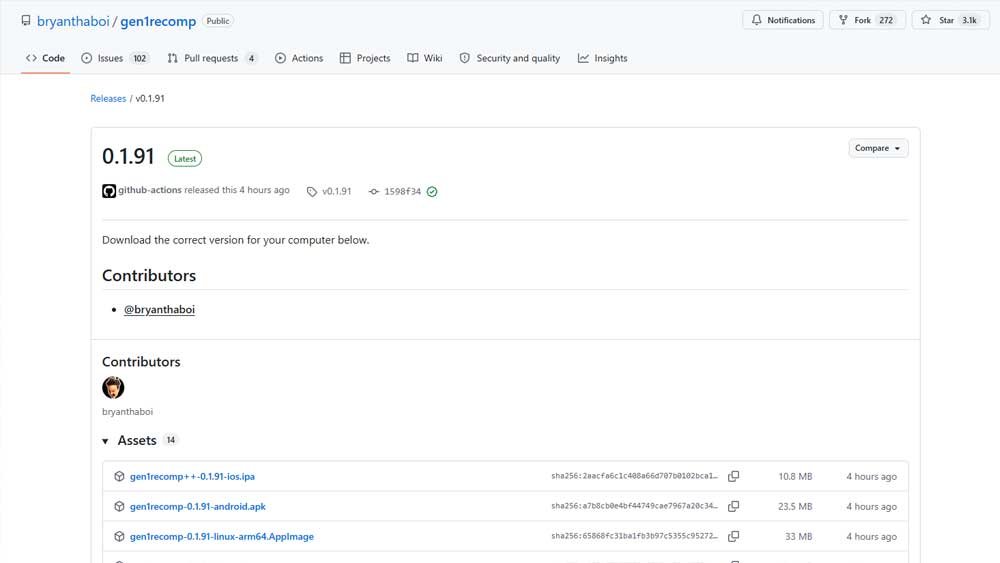Viewport: 1000px width, 563px height.
Task: Open Security and quality tab
Action: (510, 58)
